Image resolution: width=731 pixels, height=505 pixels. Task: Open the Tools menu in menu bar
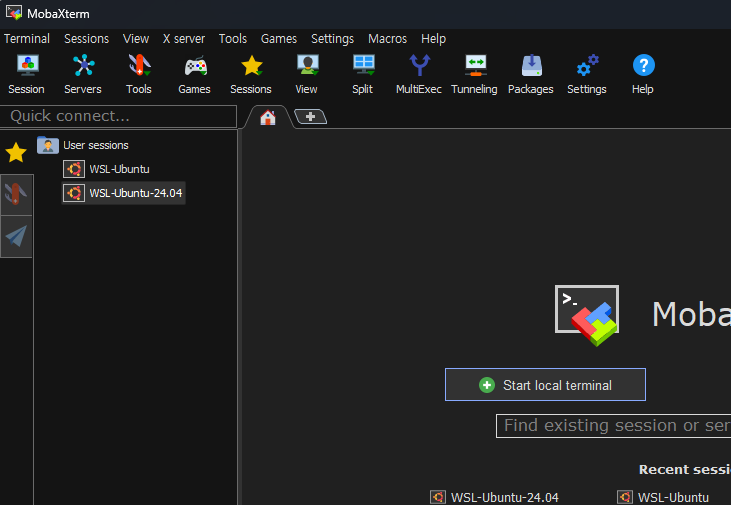coord(233,39)
